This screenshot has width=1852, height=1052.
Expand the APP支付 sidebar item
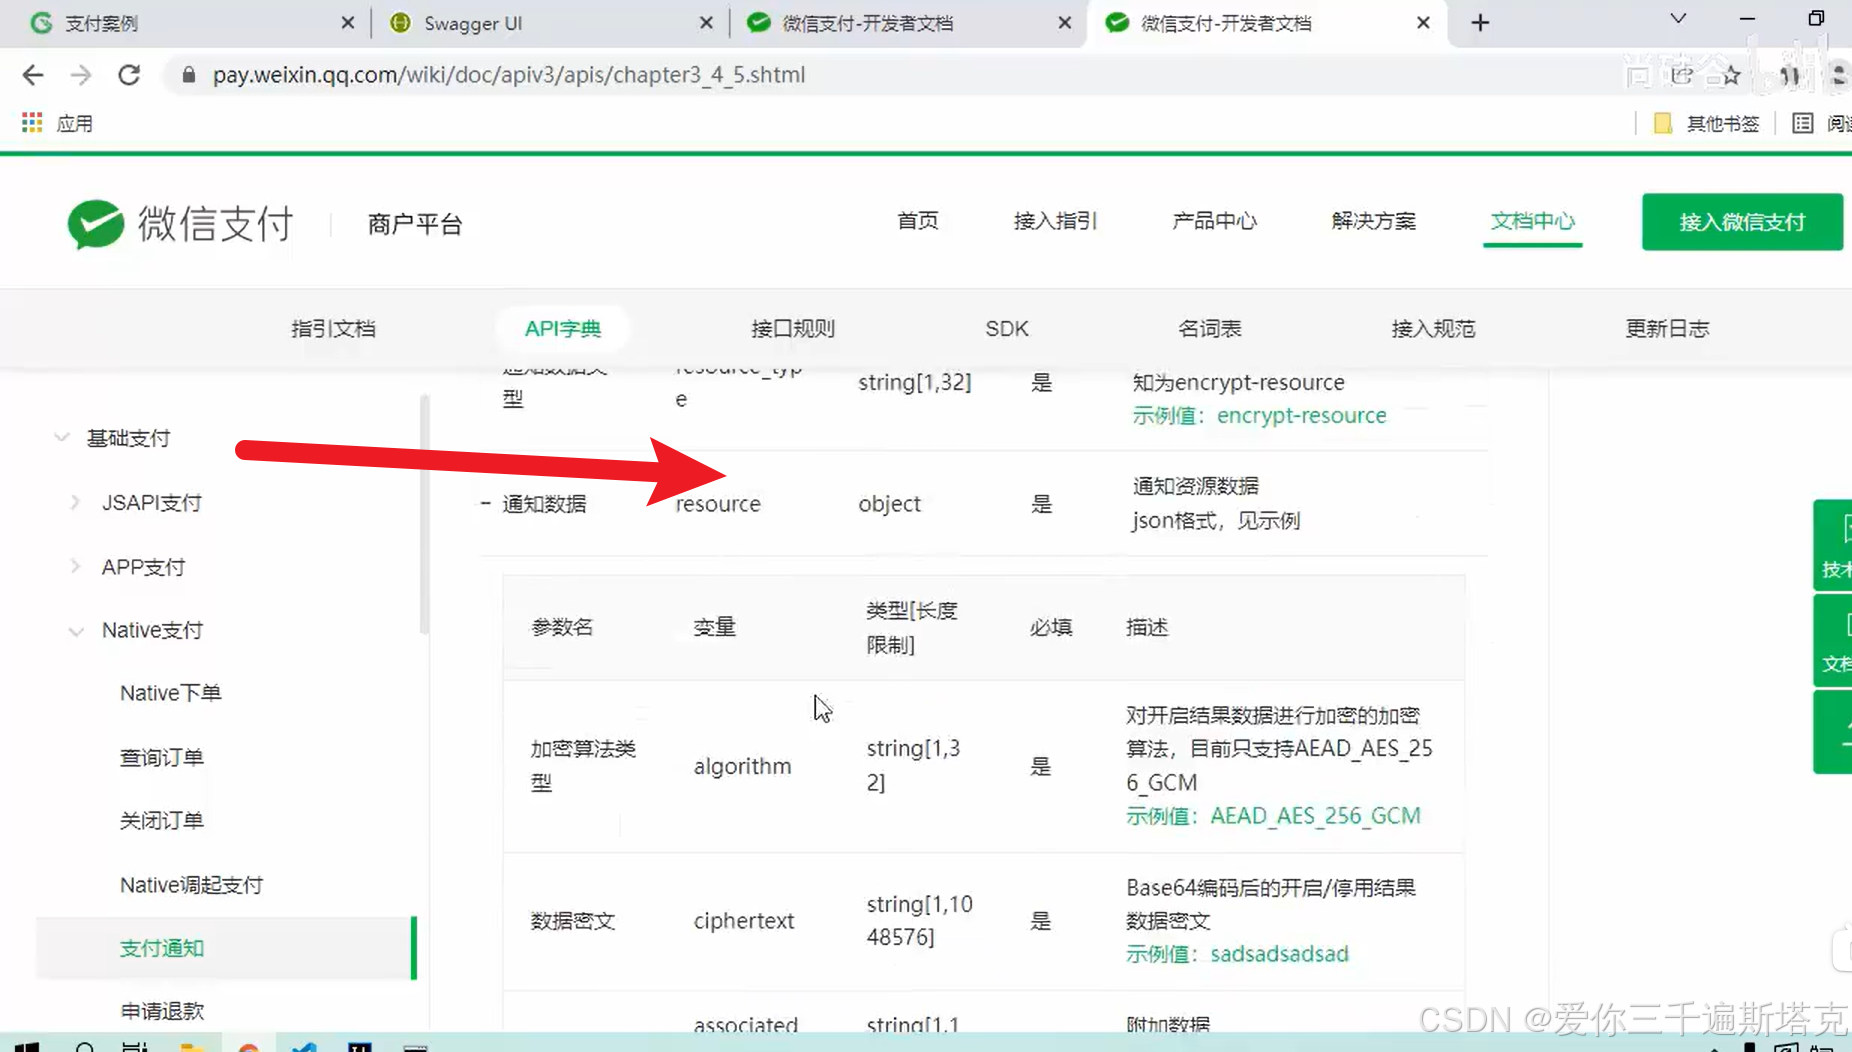pyautogui.click(x=76, y=566)
